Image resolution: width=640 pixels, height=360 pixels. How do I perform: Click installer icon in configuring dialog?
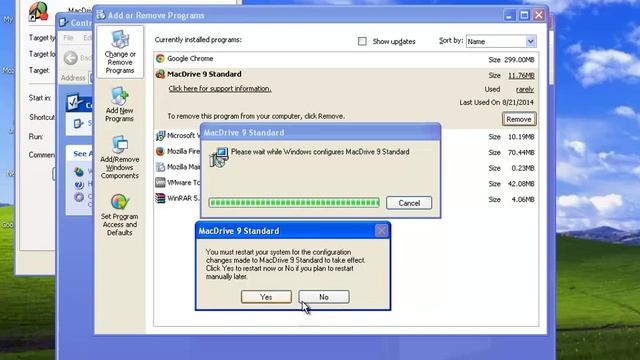[219, 157]
